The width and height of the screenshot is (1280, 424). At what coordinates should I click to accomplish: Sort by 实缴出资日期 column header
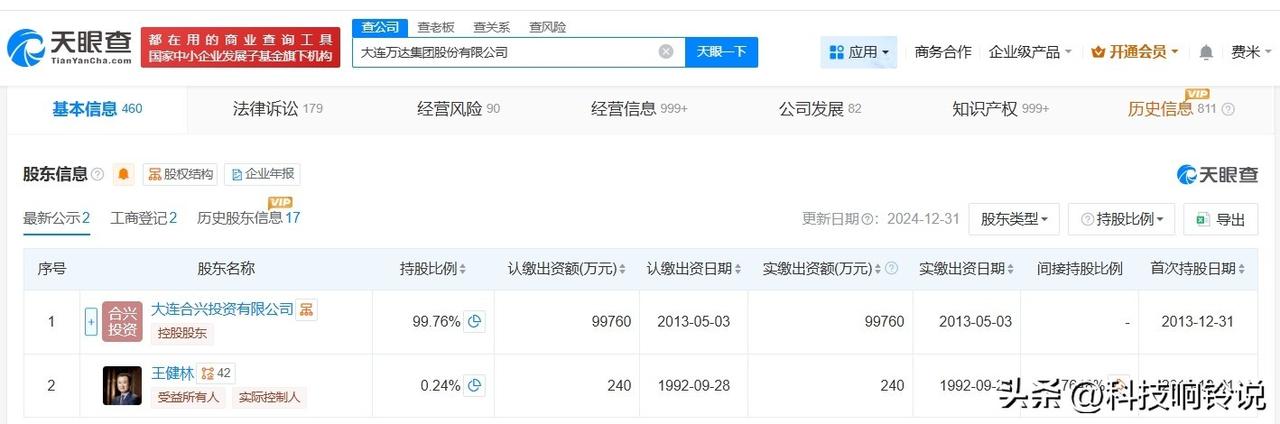point(967,269)
